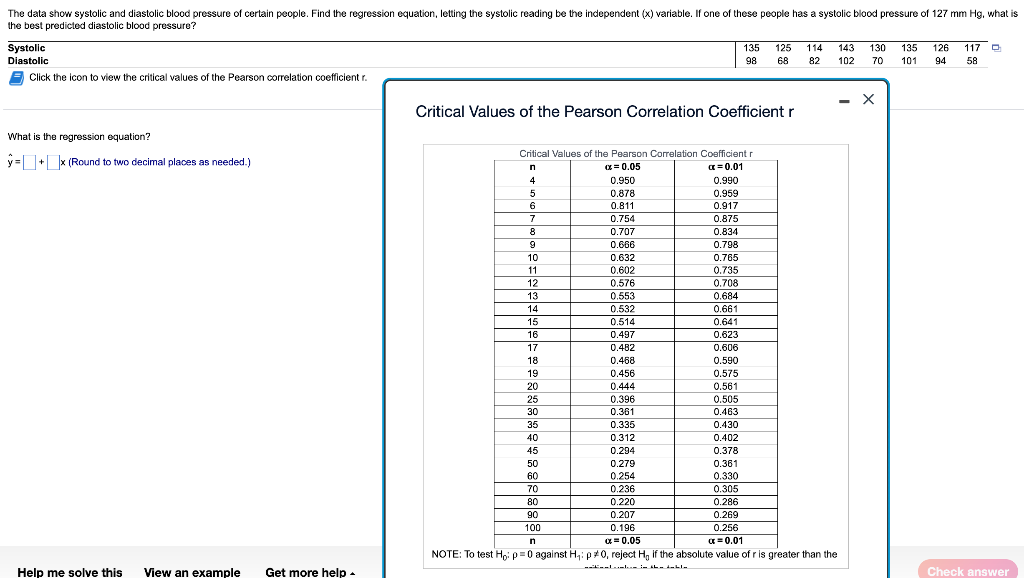Select value 0.236 in the n=70 row
1024x578 pixels.
[622, 489]
